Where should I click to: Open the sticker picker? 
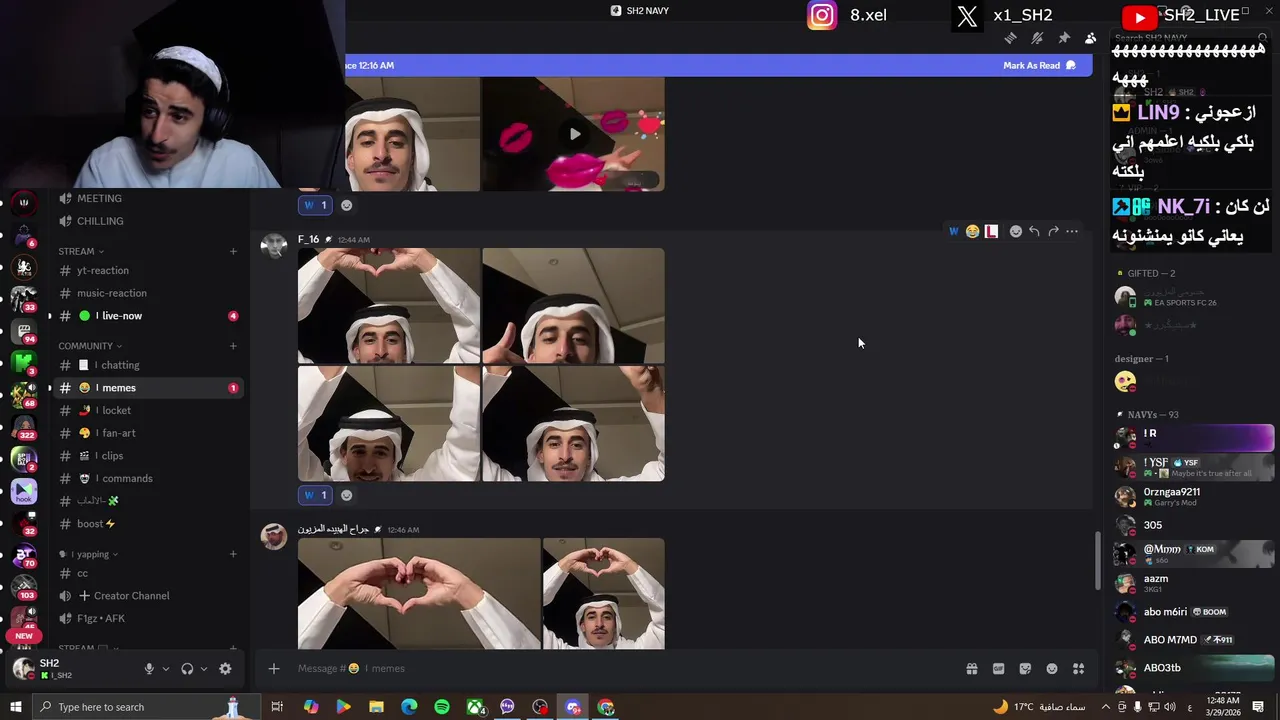[1025, 669]
